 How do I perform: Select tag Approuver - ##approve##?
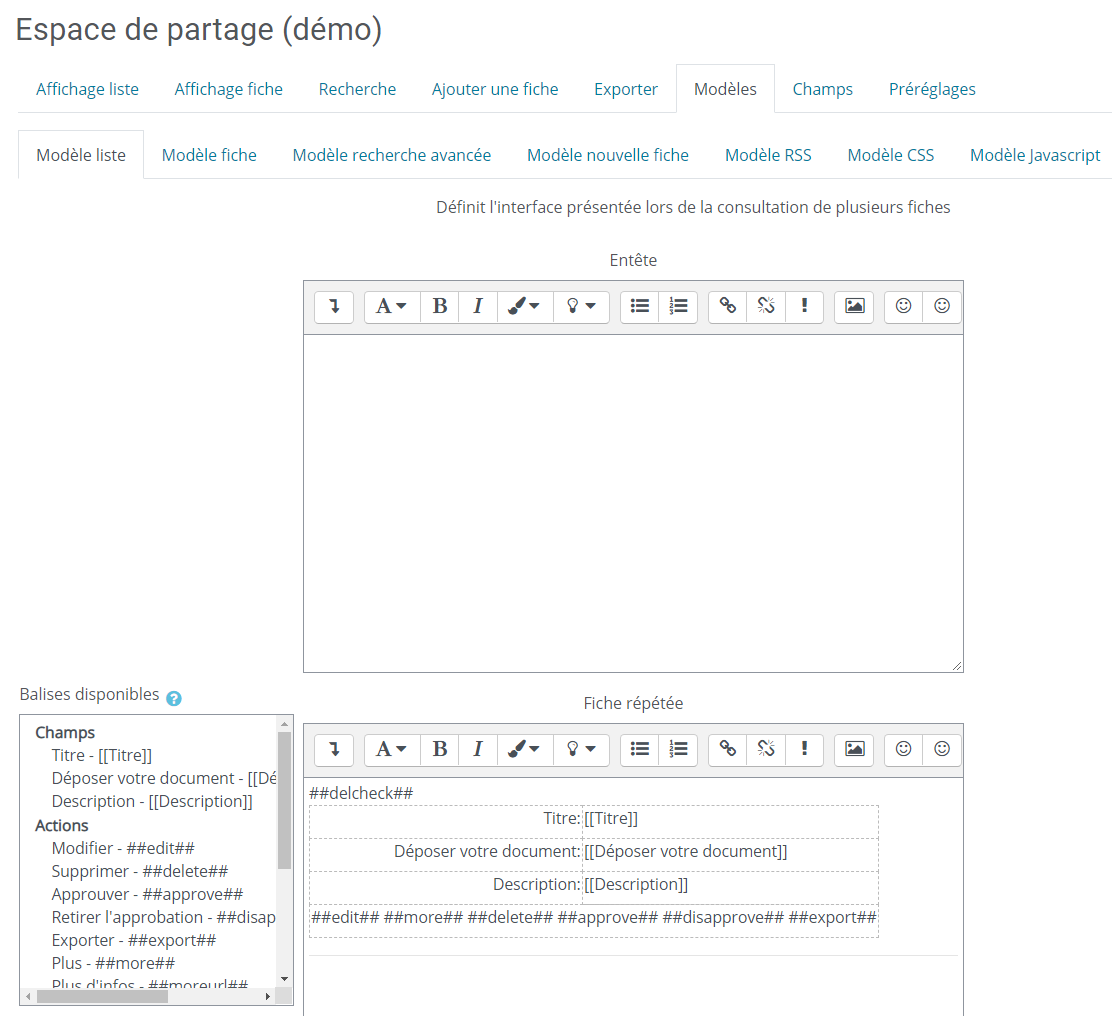[x=147, y=895]
